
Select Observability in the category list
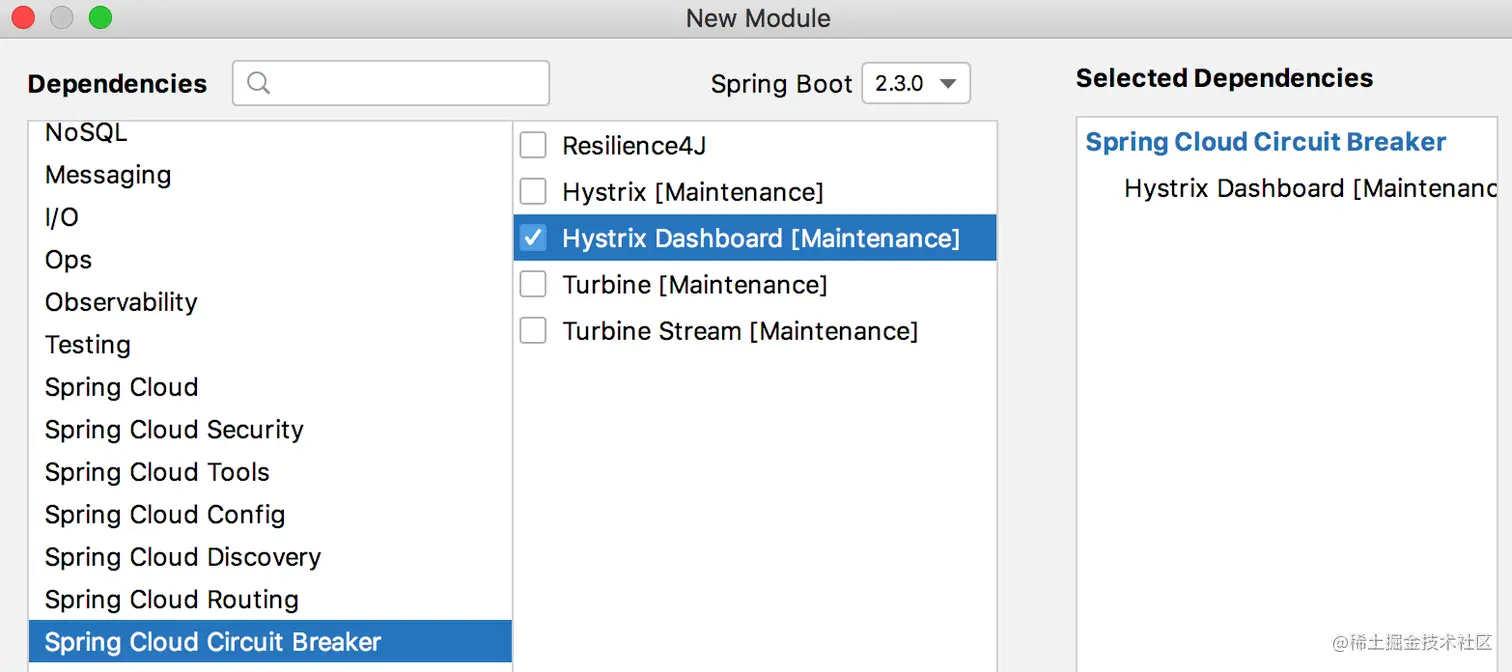coord(121,302)
